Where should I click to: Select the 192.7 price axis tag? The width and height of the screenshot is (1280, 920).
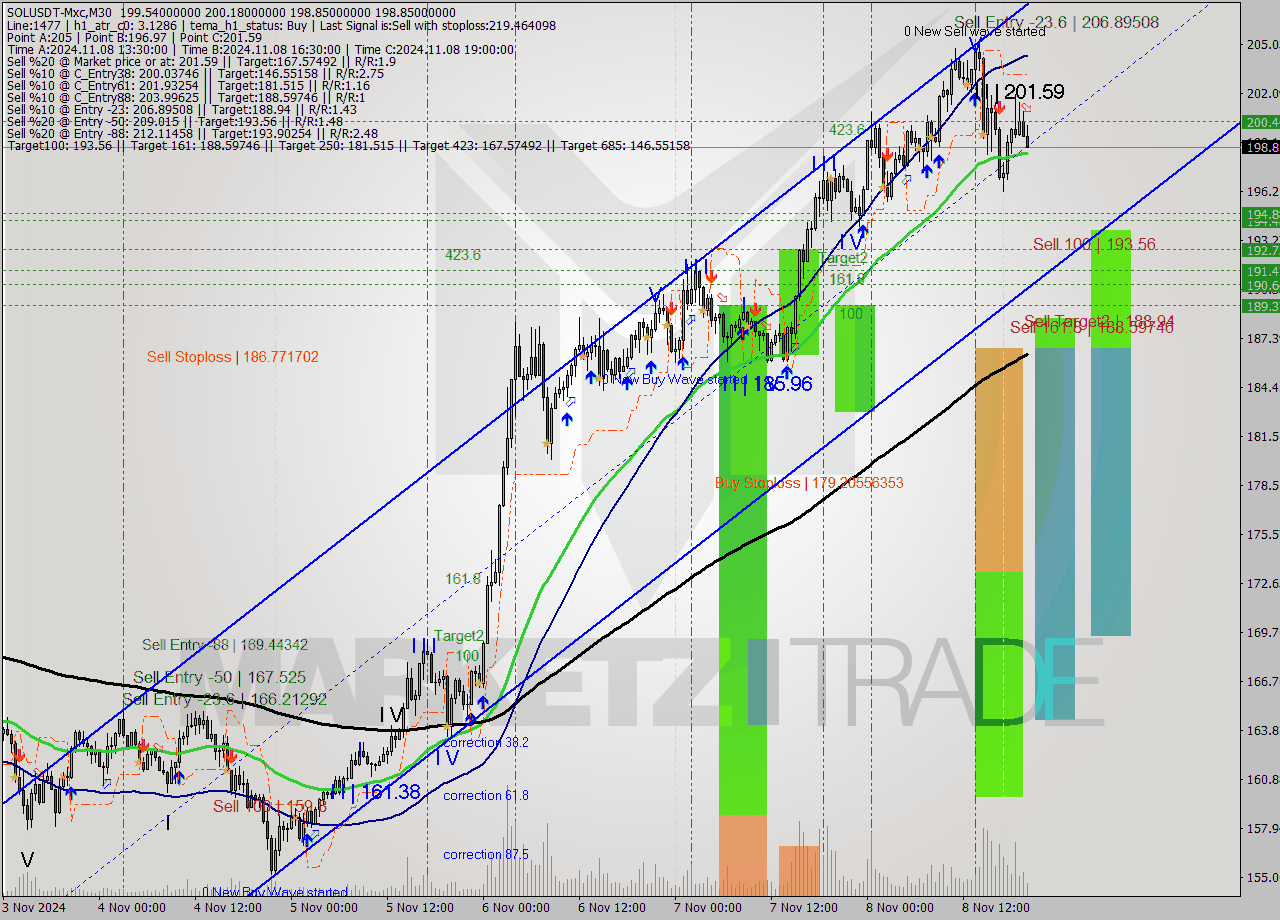tap(1260, 250)
